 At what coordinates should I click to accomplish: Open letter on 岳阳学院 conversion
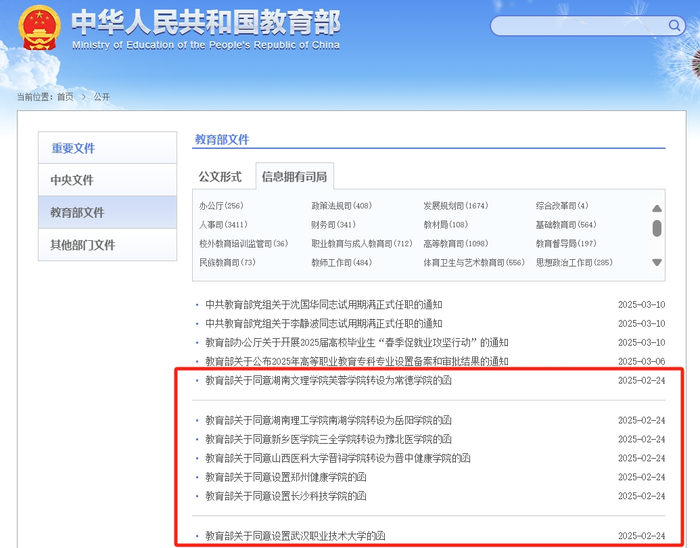tap(328, 420)
